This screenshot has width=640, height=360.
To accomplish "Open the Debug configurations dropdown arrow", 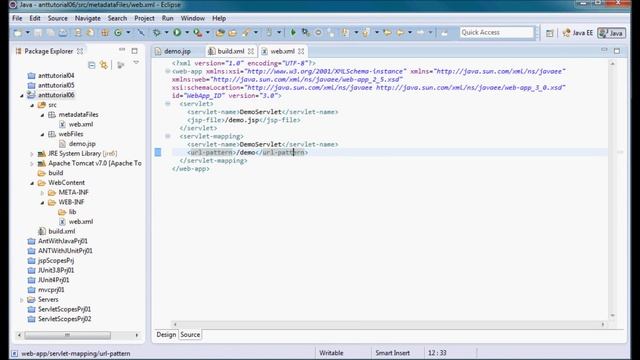I will (166, 33).
